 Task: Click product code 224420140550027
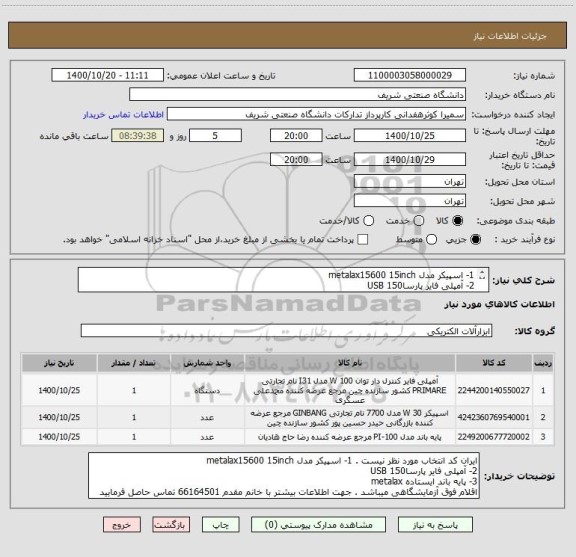494,390
